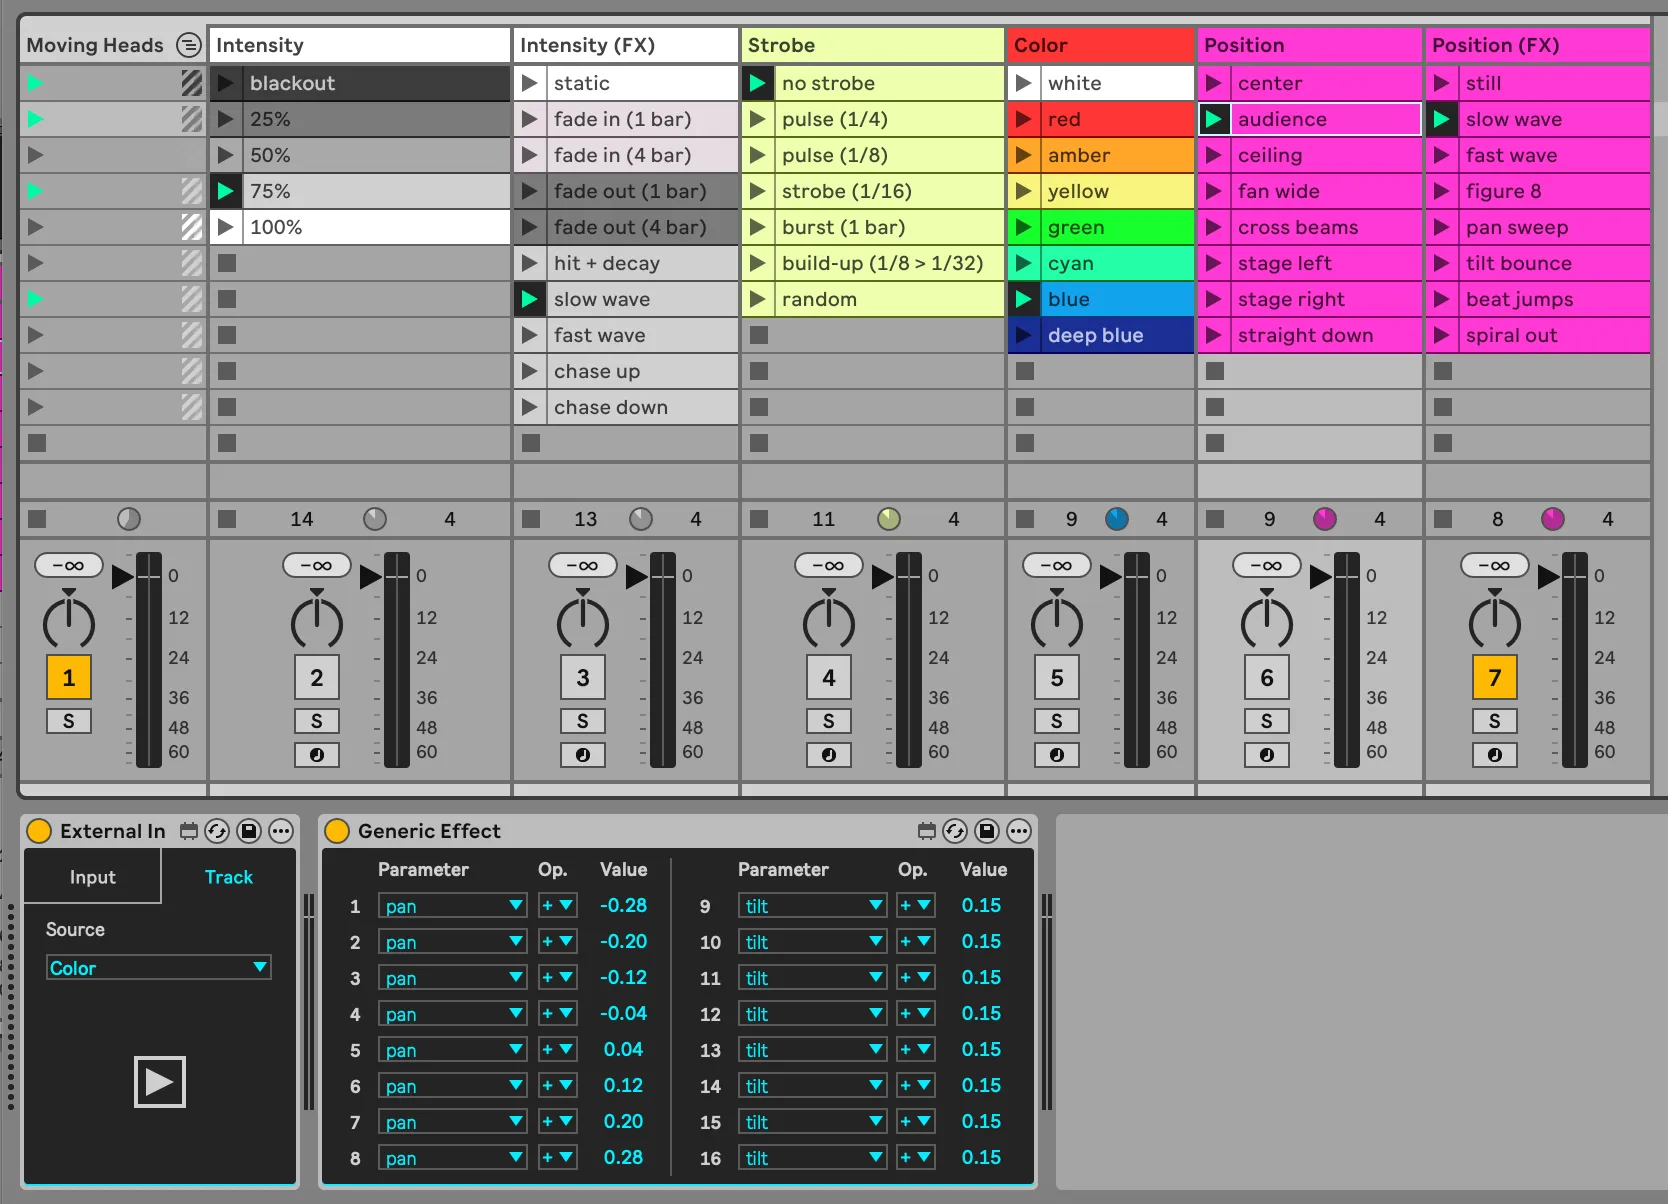Launch the figure 8 position FX clip
Screen dimensions: 1668x1204
[x=1441, y=191]
